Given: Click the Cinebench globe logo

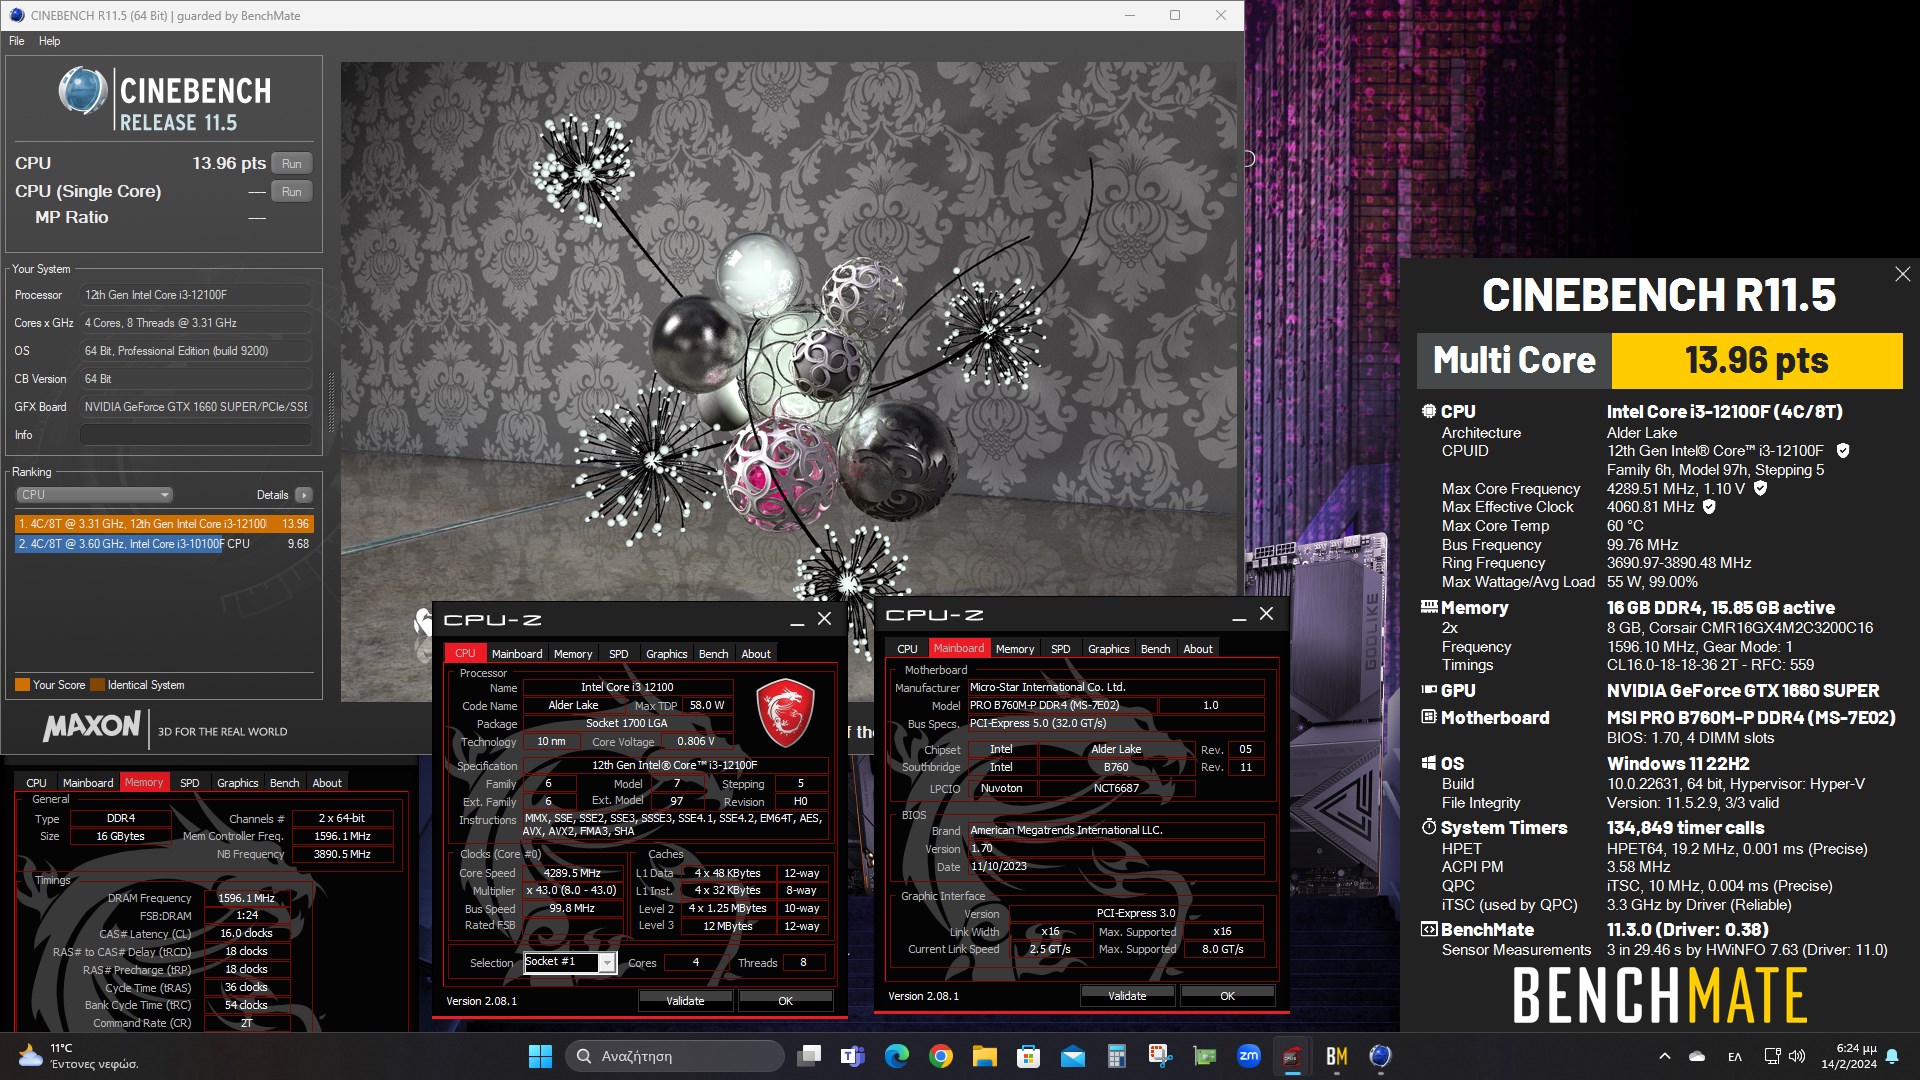Looking at the screenshot, I should (x=82, y=92).
